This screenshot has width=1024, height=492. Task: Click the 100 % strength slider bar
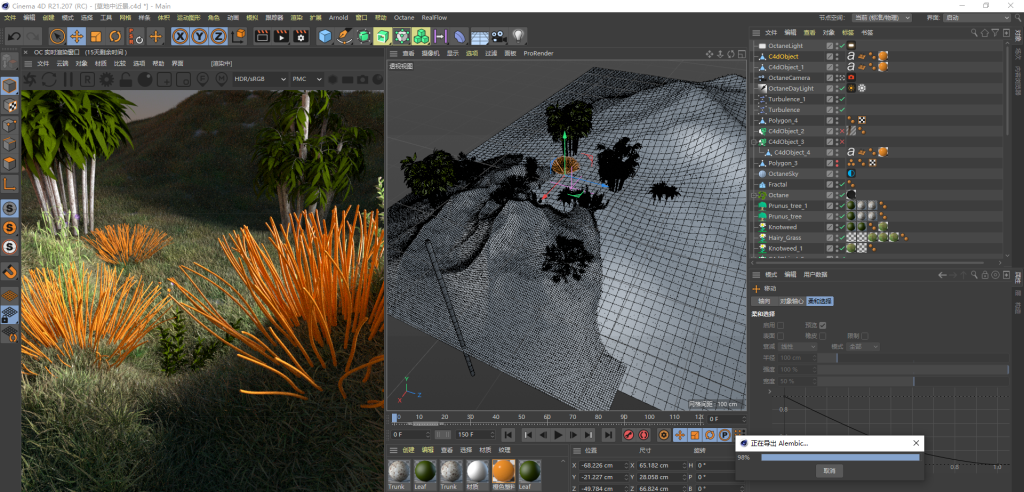click(x=913, y=370)
